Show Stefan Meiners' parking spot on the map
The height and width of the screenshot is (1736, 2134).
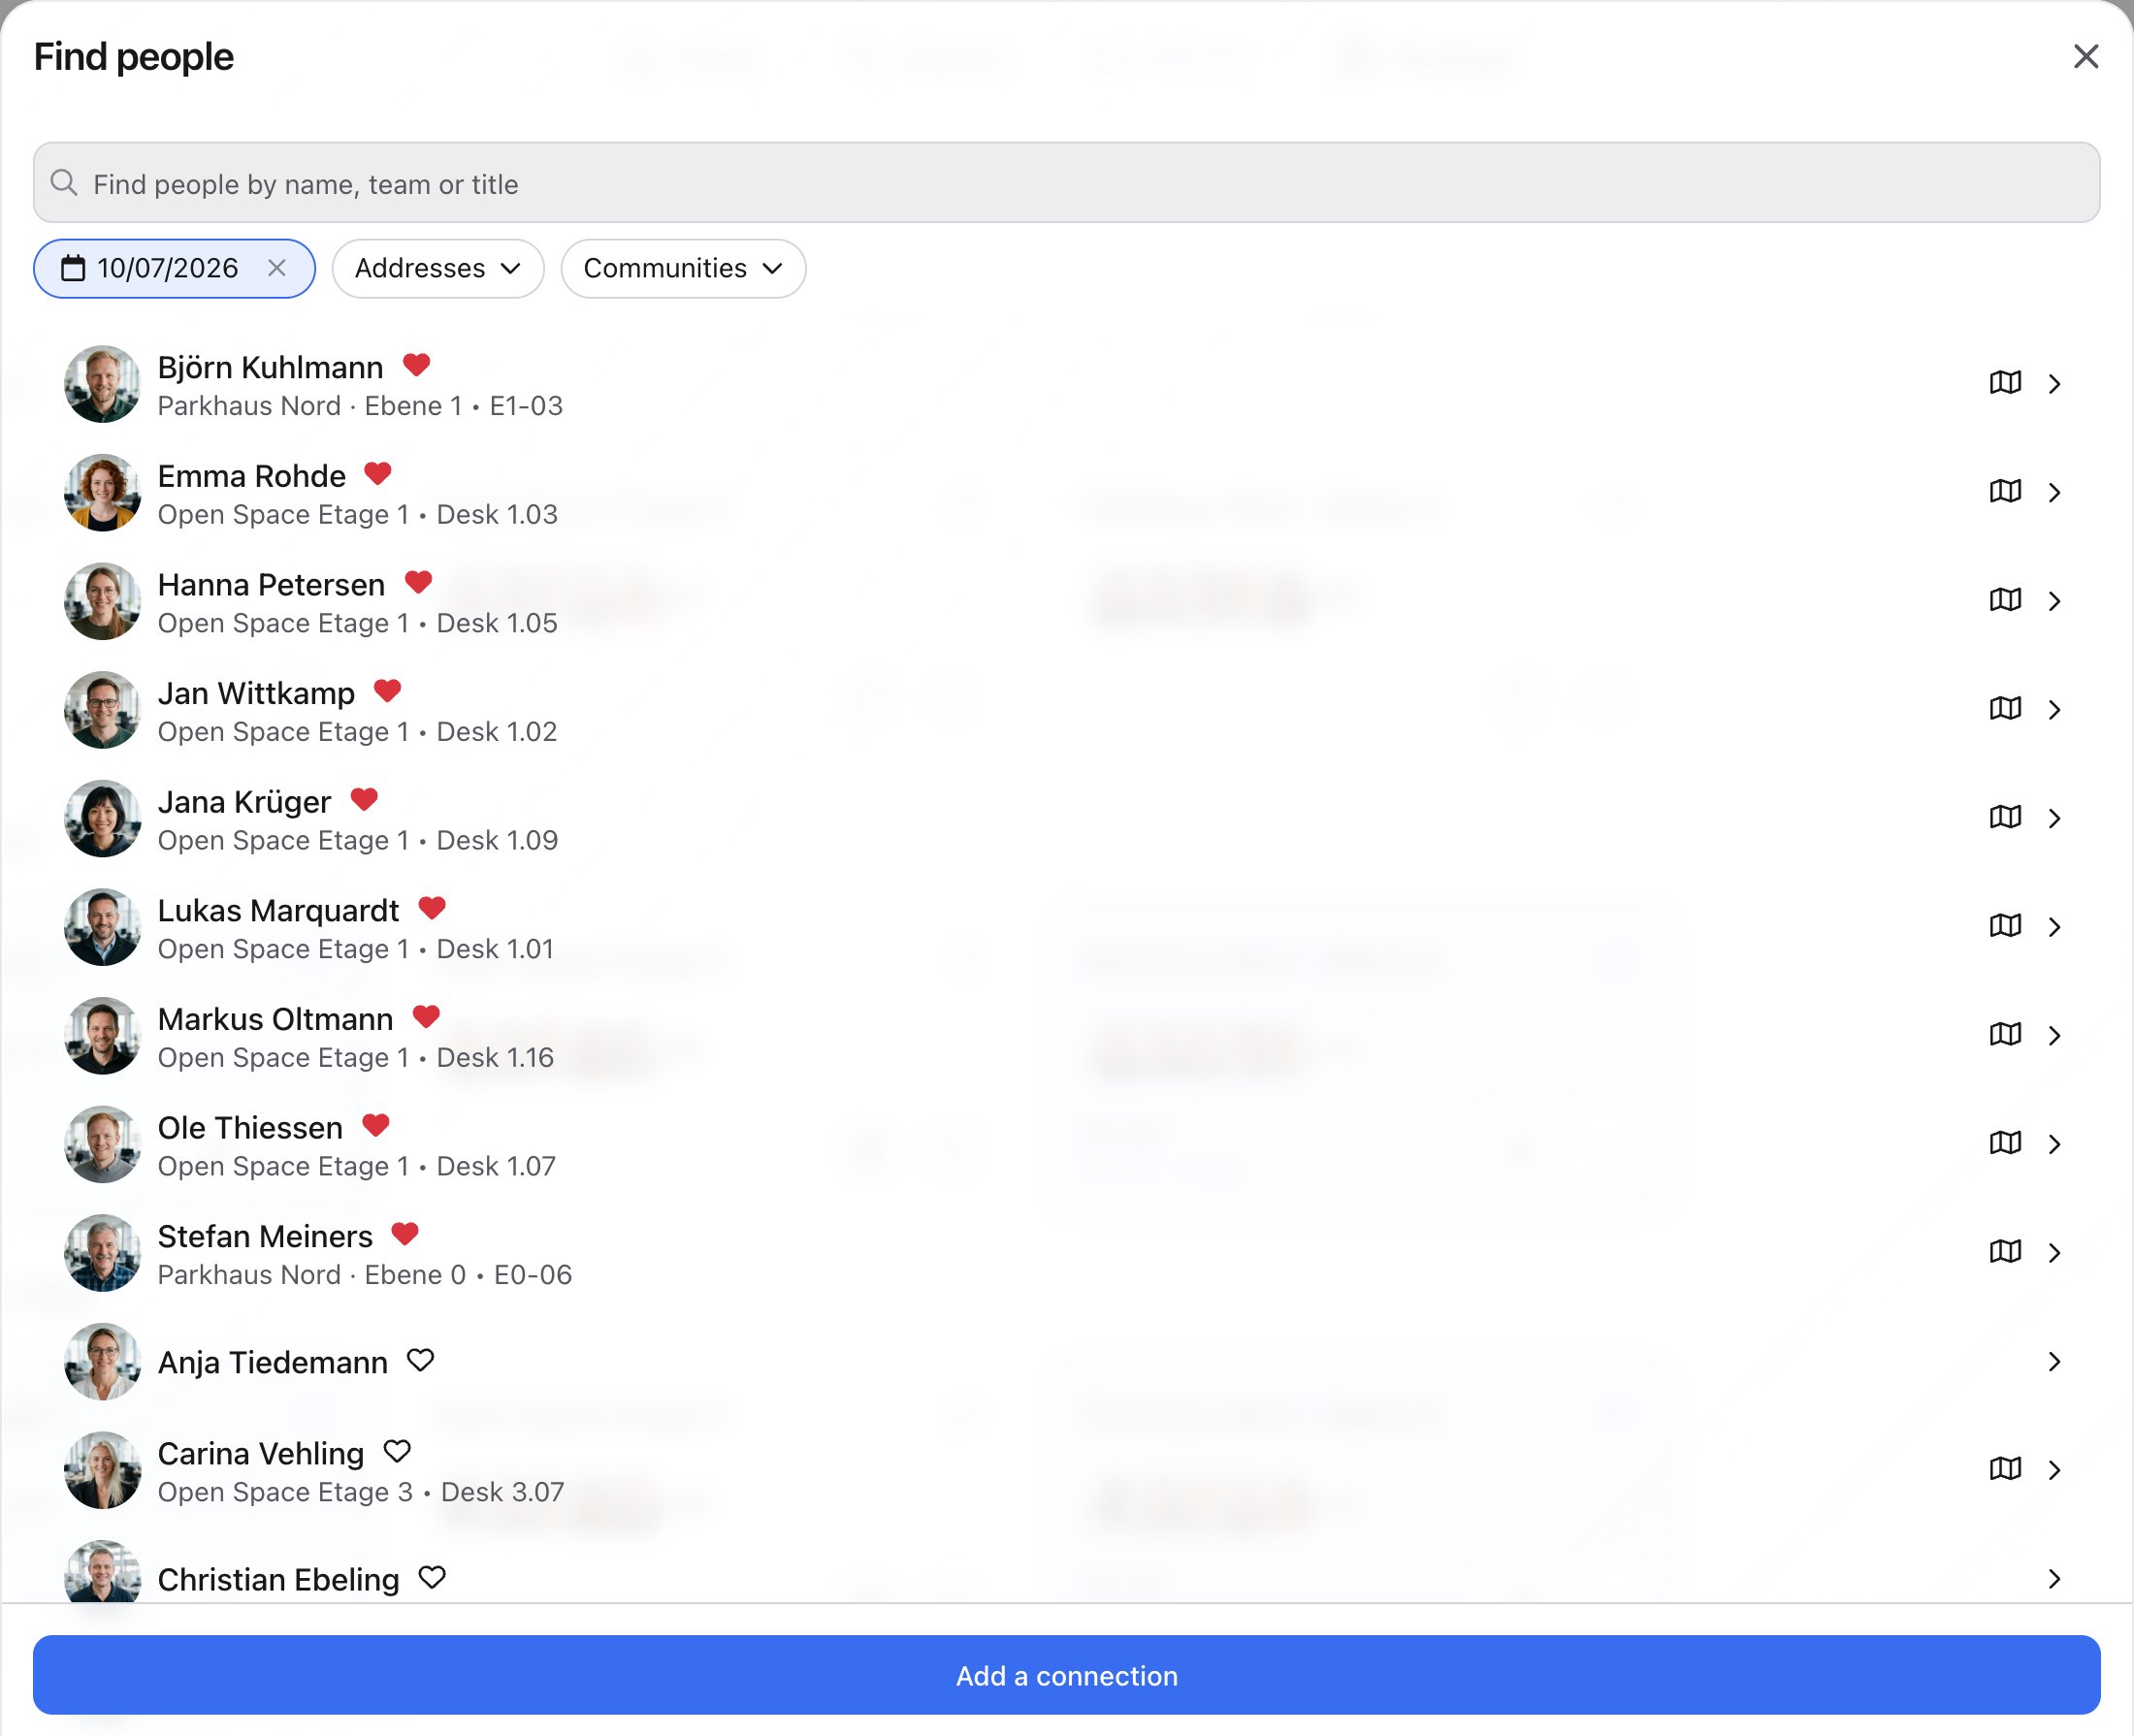[x=2005, y=1252]
